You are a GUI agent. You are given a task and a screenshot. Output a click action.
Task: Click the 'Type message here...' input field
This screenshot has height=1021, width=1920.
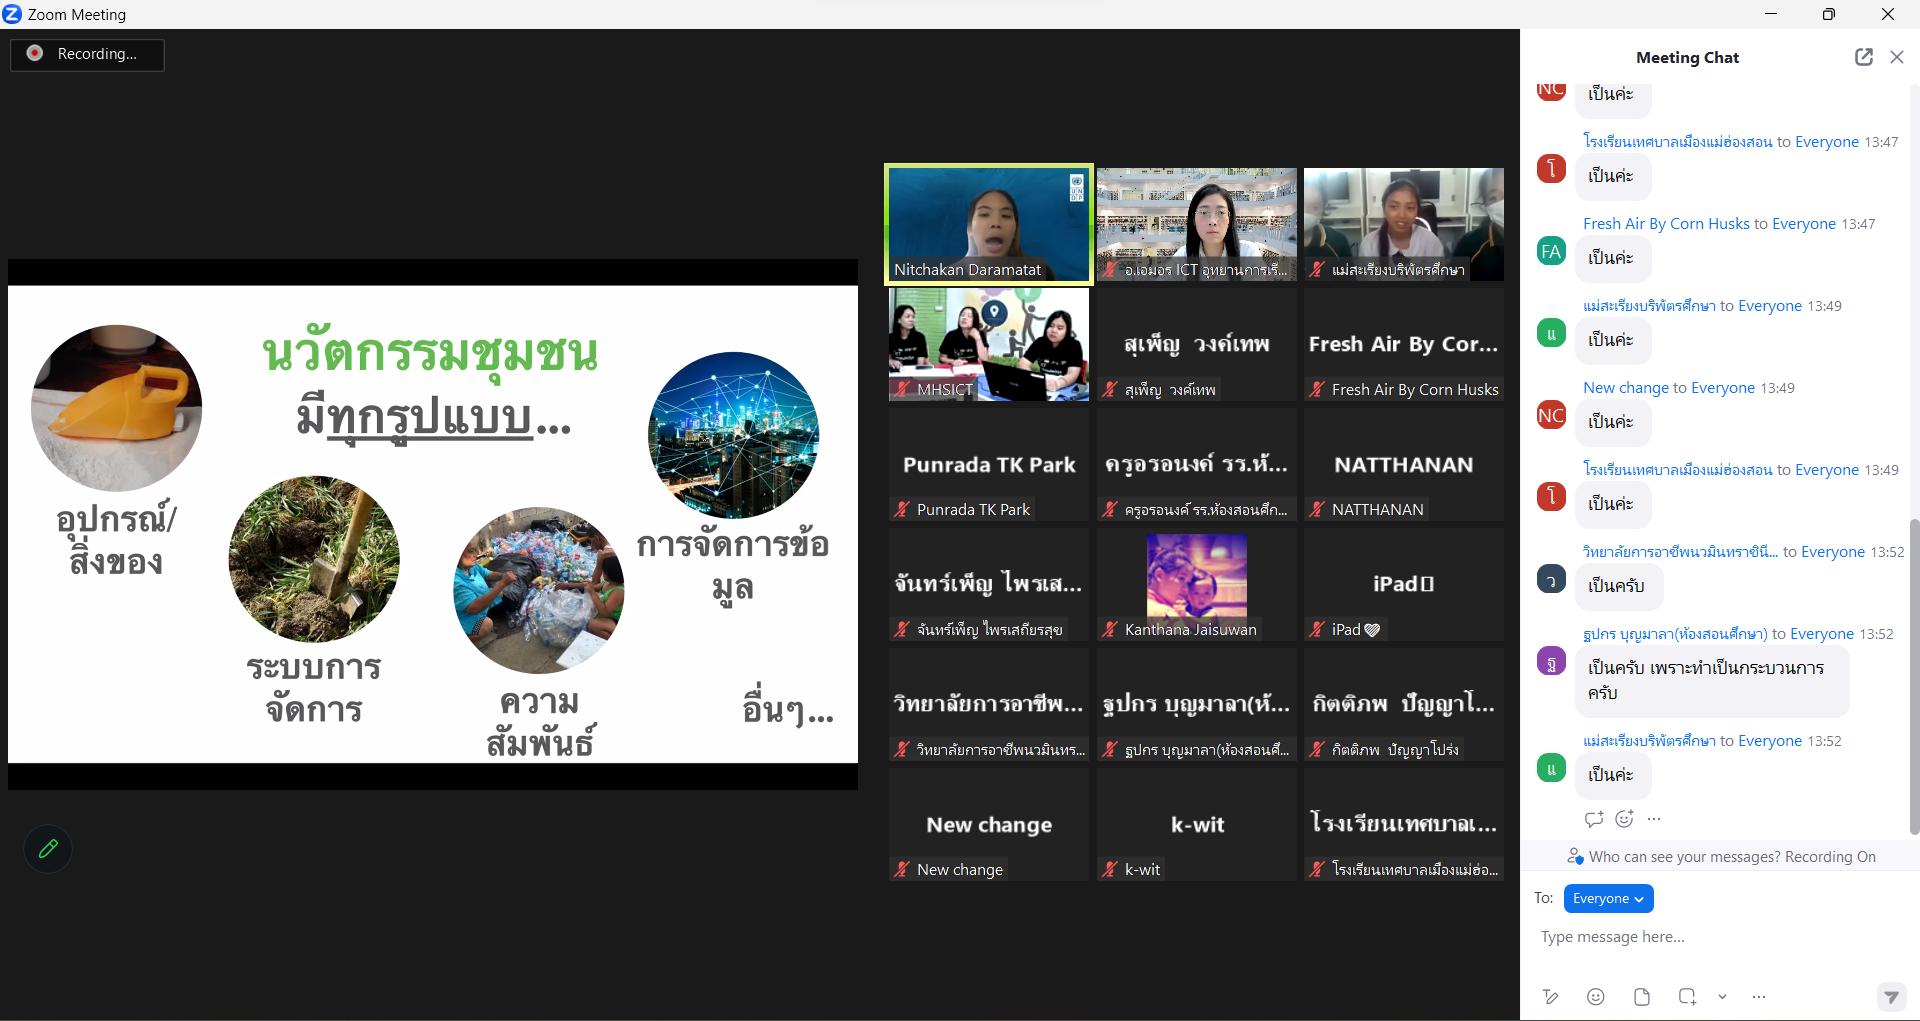coord(1700,937)
